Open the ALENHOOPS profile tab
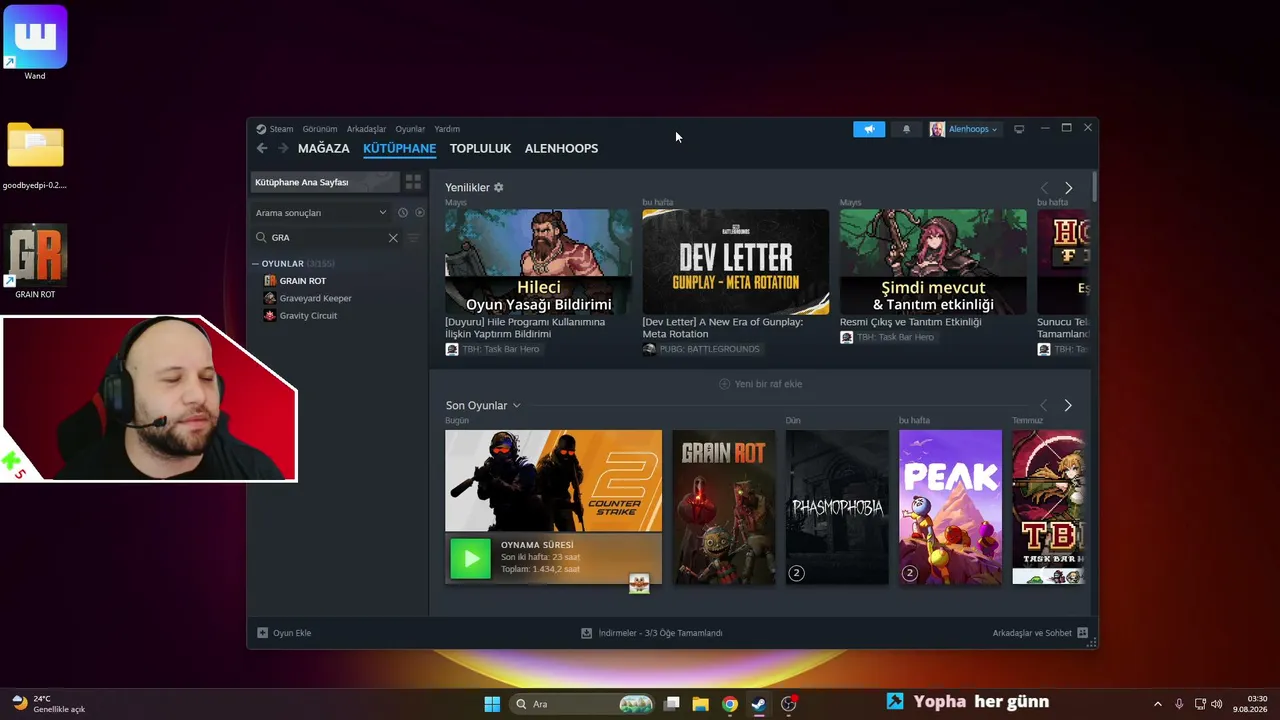Image resolution: width=1280 pixels, height=720 pixels. click(561, 148)
